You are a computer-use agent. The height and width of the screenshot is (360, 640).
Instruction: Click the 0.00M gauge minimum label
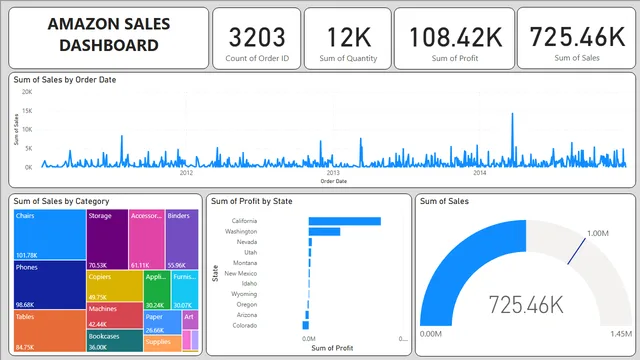pos(431,334)
